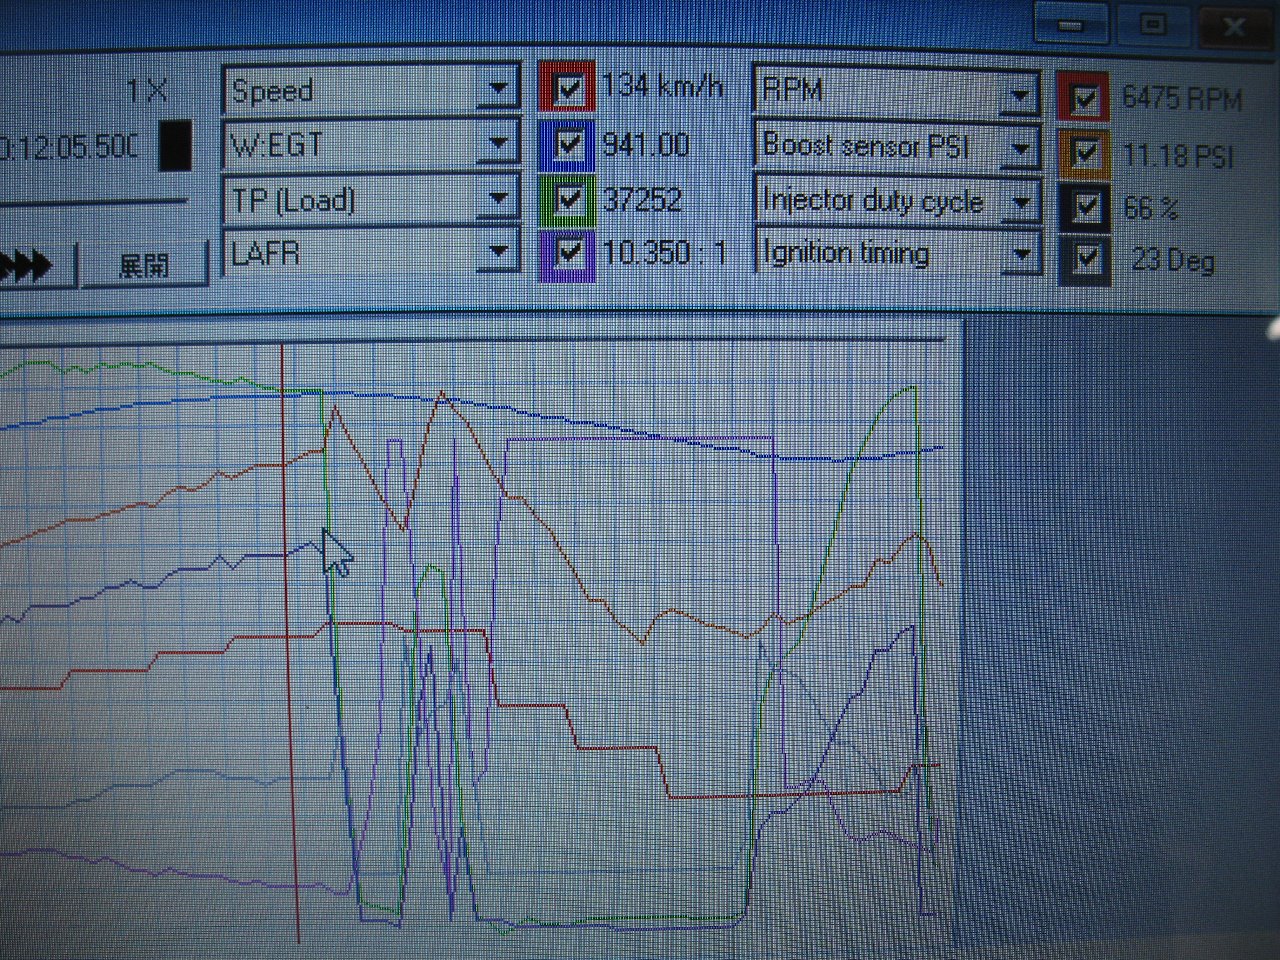This screenshot has width=1280, height=960.
Task: Click the log timestamp readout
Action: pos(69,146)
